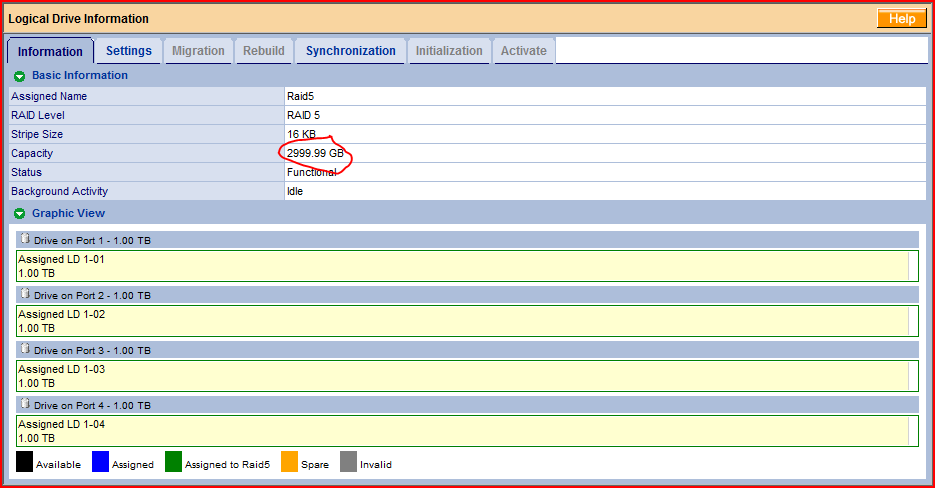935x488 pixels.
Task: Click the blue Assigned legend swatch
Action: click(x=100, y=462)
